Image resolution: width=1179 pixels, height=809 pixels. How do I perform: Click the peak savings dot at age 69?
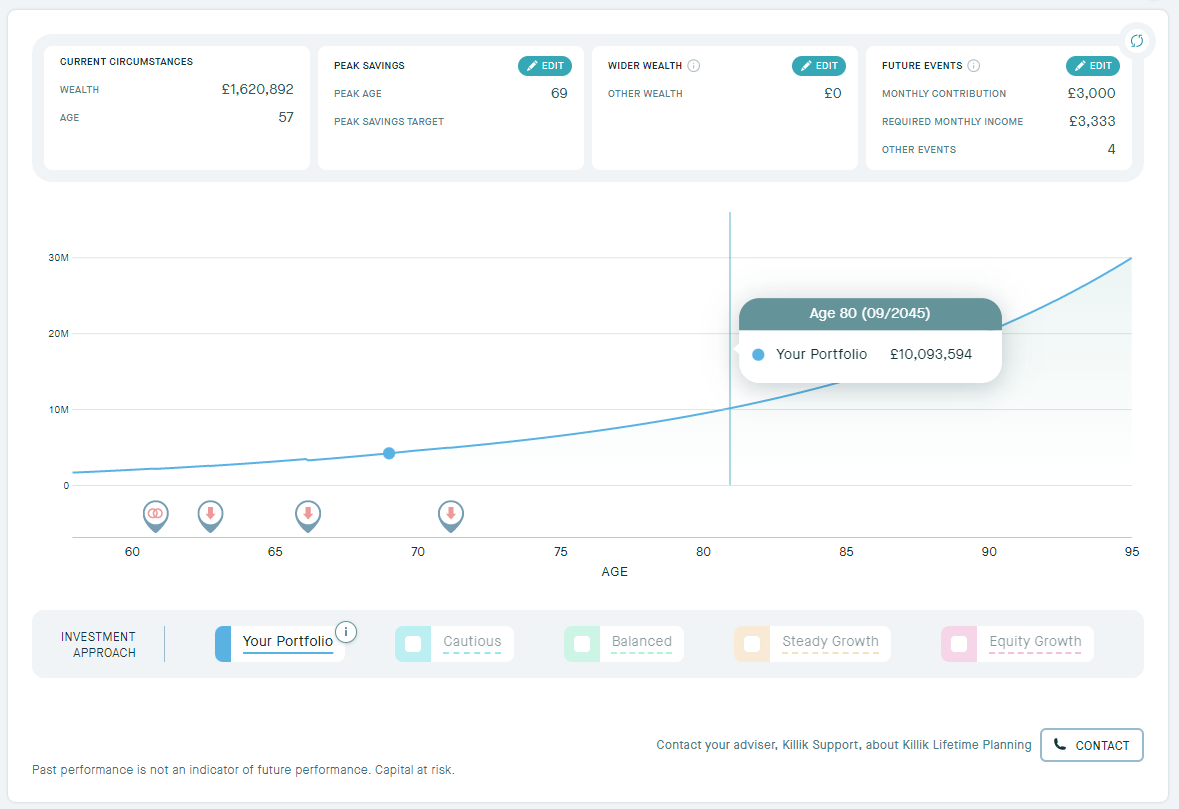coord(389,453)
